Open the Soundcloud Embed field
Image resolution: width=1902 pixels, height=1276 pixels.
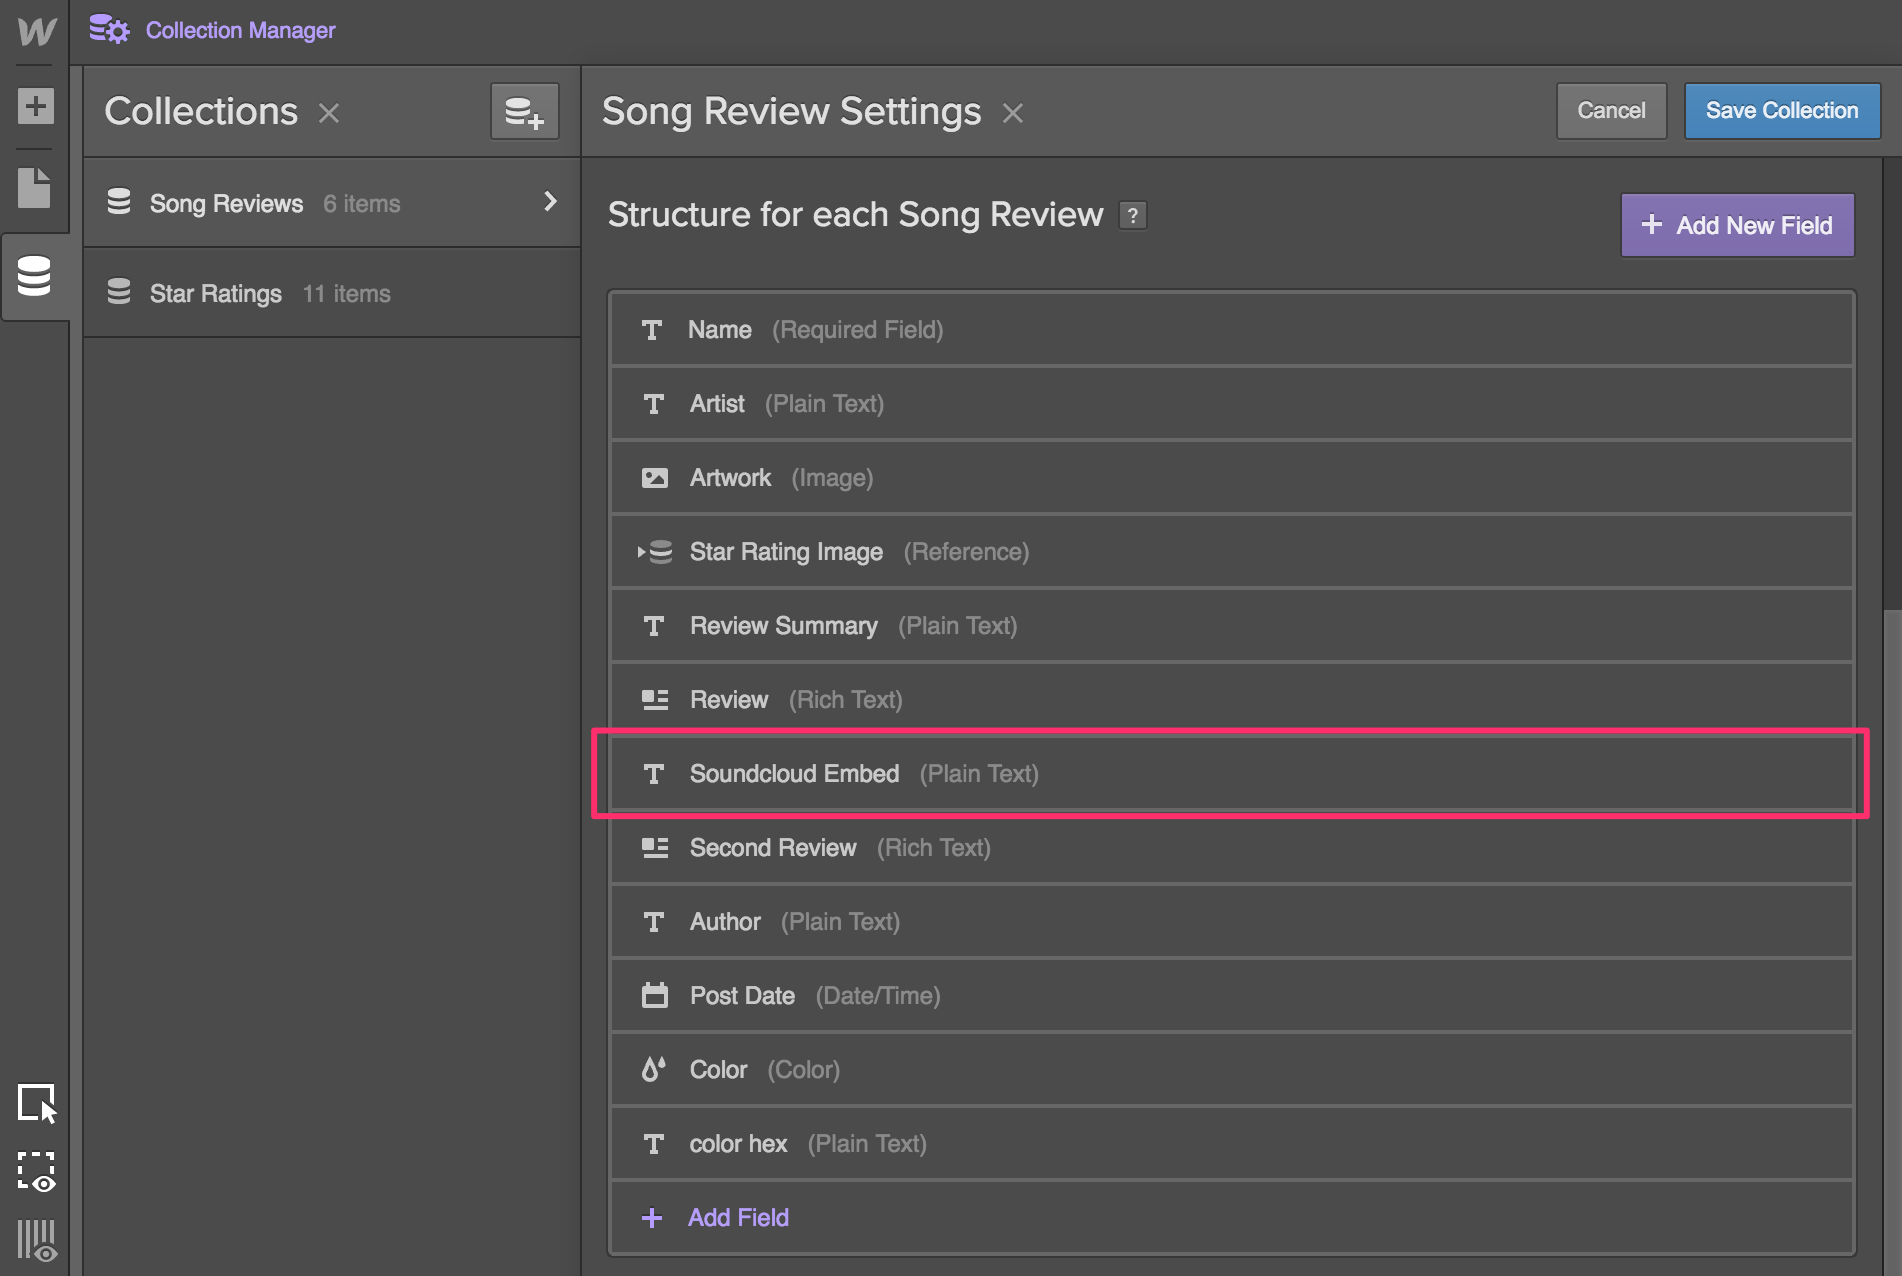(1232, 773)
